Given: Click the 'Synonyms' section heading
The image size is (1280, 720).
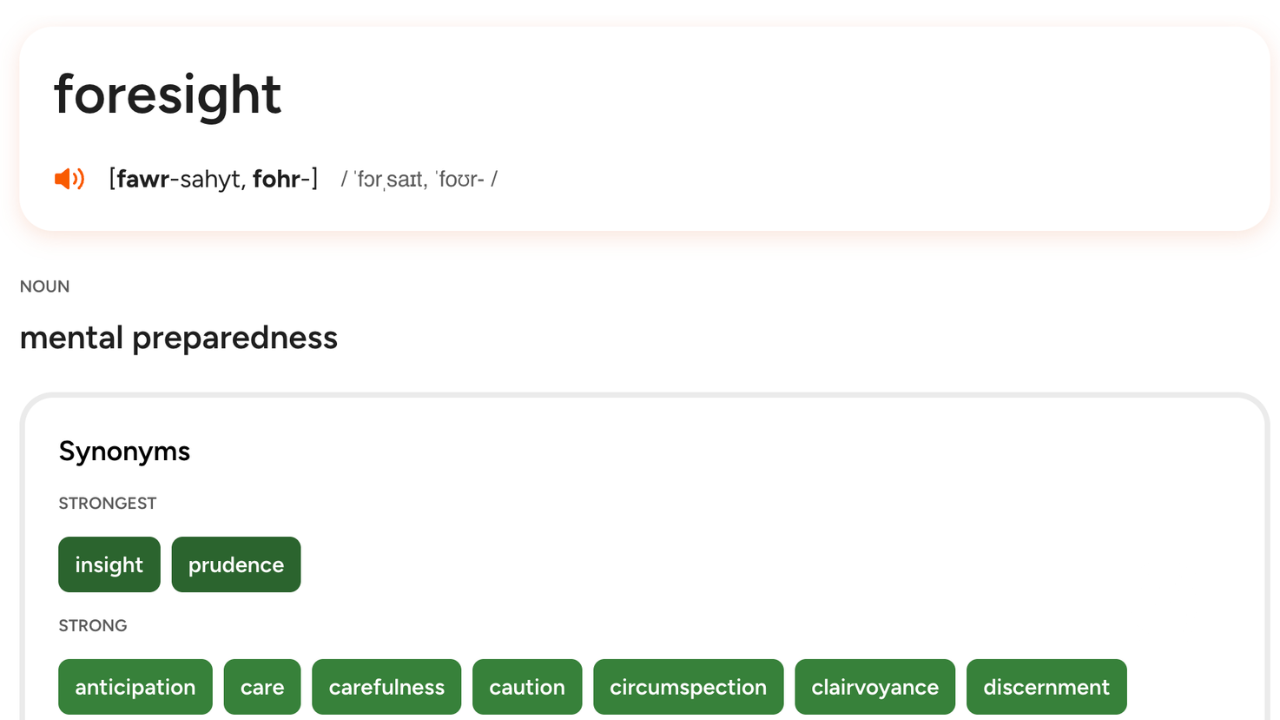Looking at the screenshot, I should pos(124,451).
